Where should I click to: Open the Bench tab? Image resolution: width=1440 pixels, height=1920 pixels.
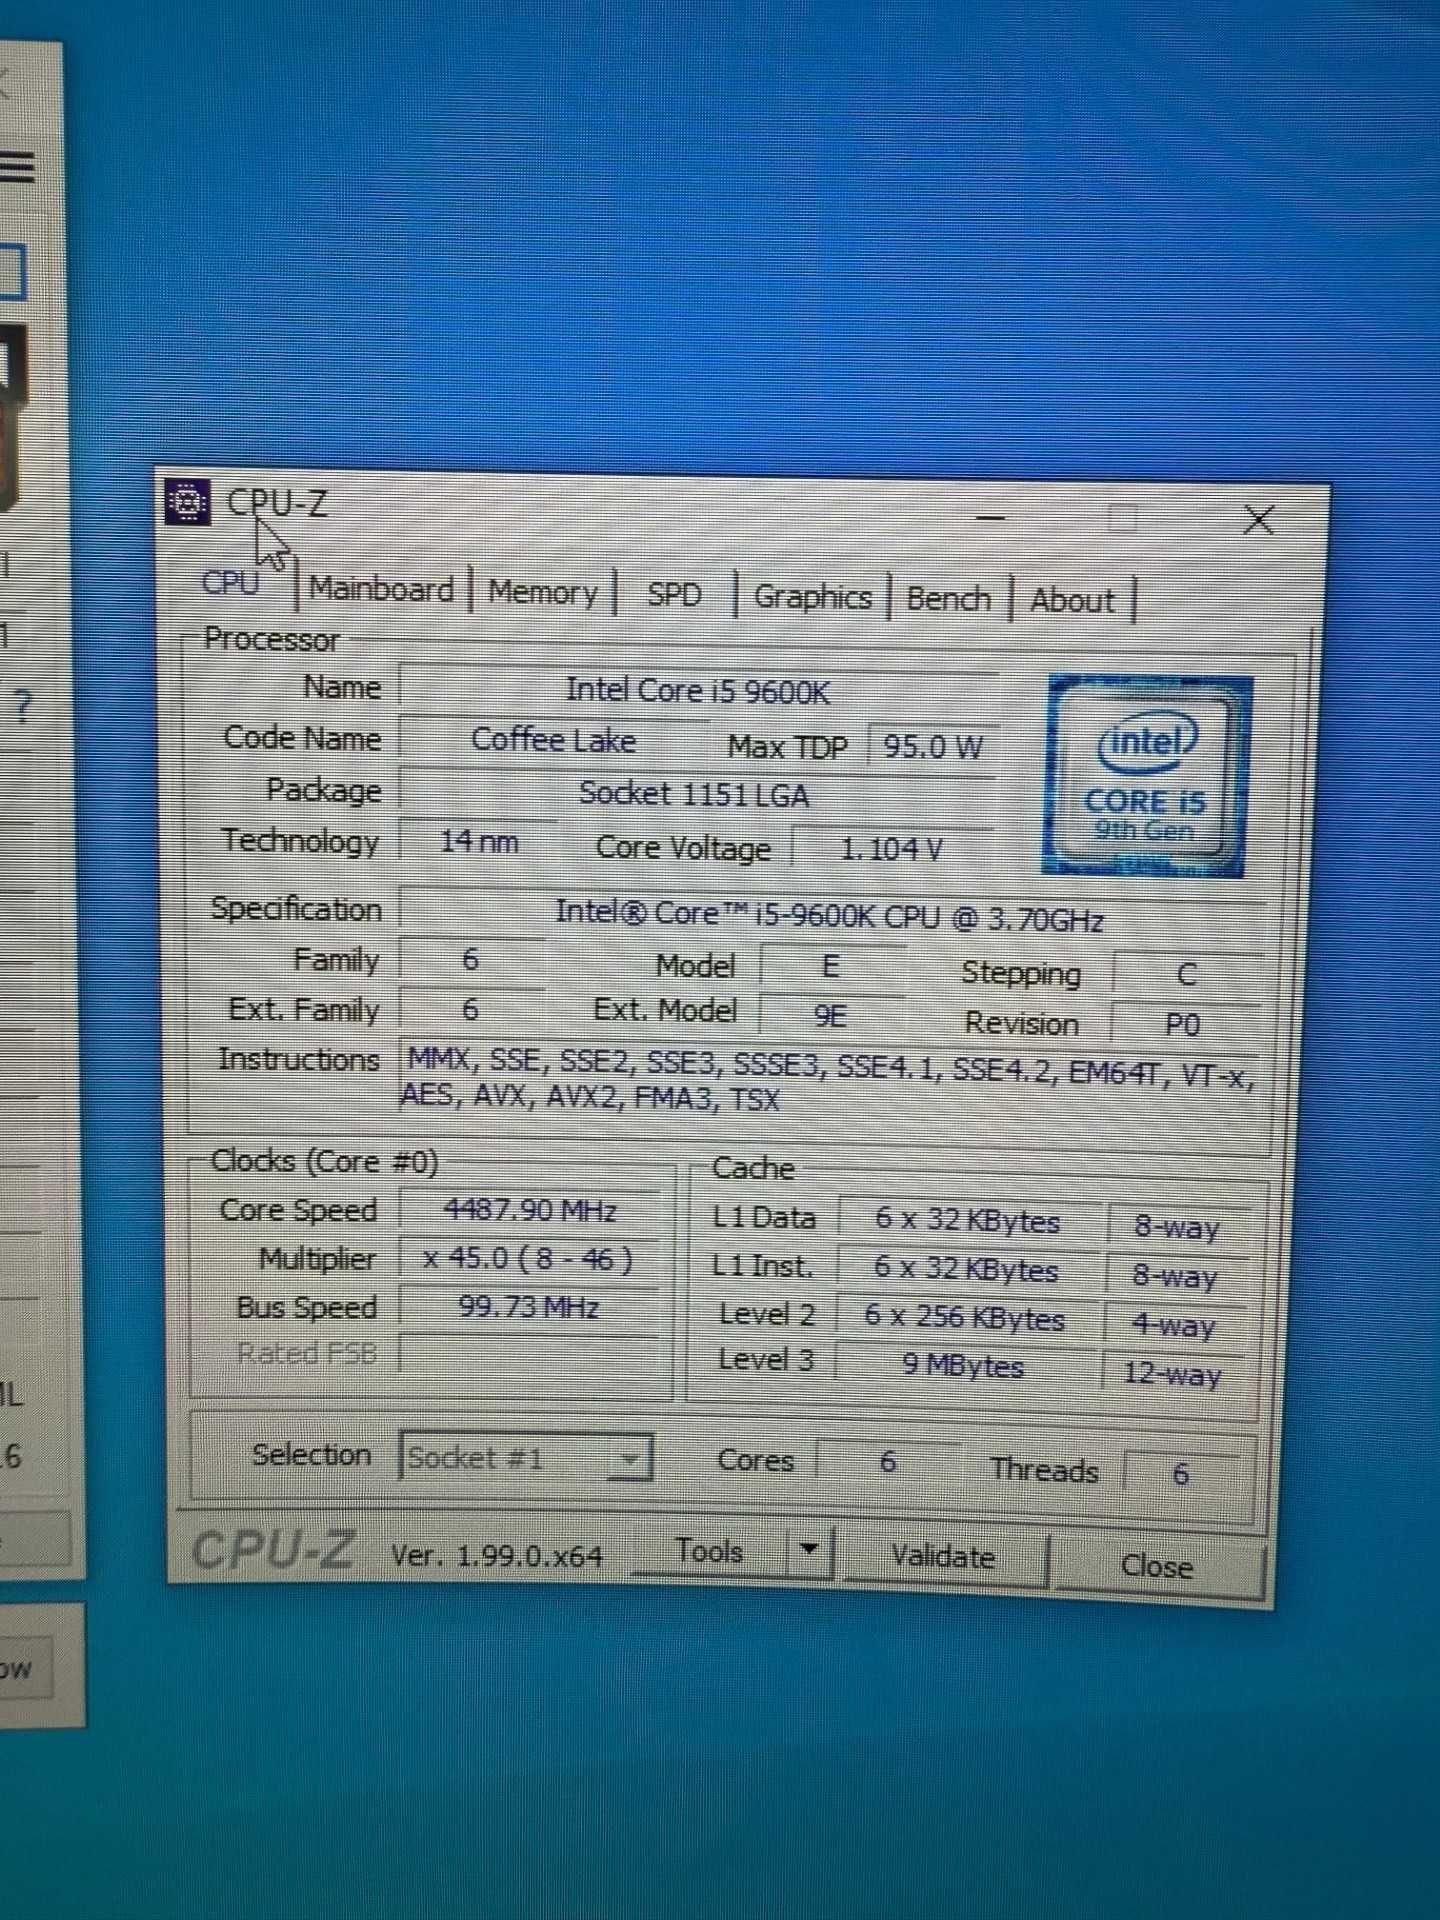(948, 599)
